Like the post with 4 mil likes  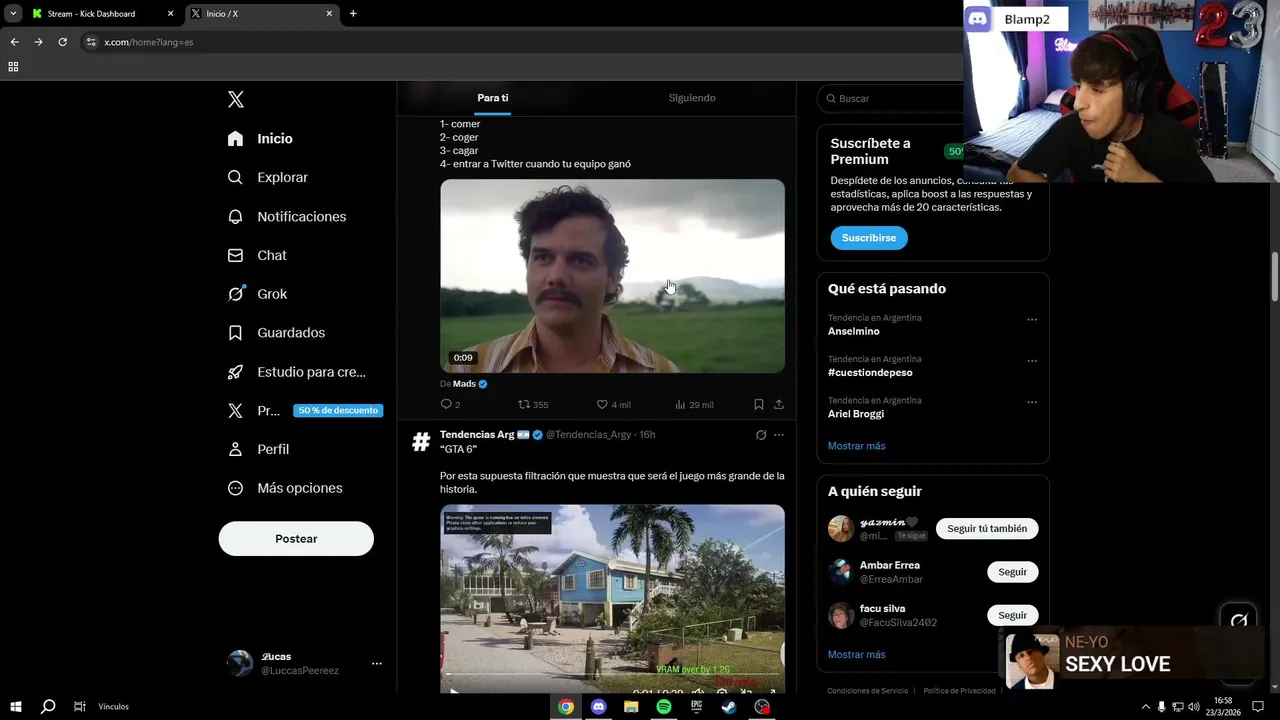pyautogui.click(x=613, y=404)
